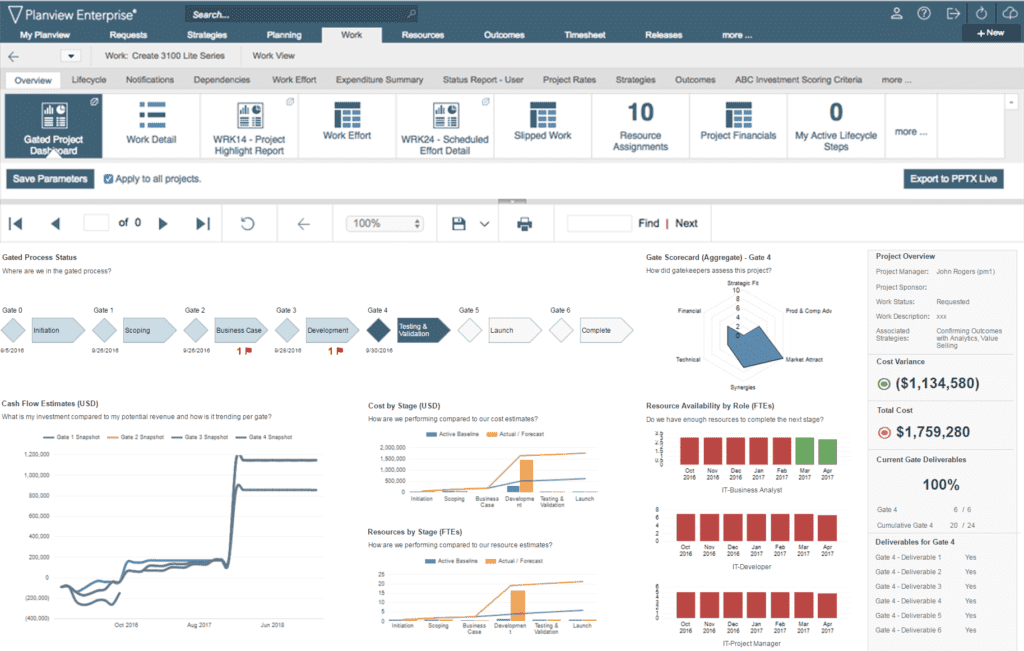Click Export to PPTX Live button
Screen dimensions: 1024x651
pos(952,179)
